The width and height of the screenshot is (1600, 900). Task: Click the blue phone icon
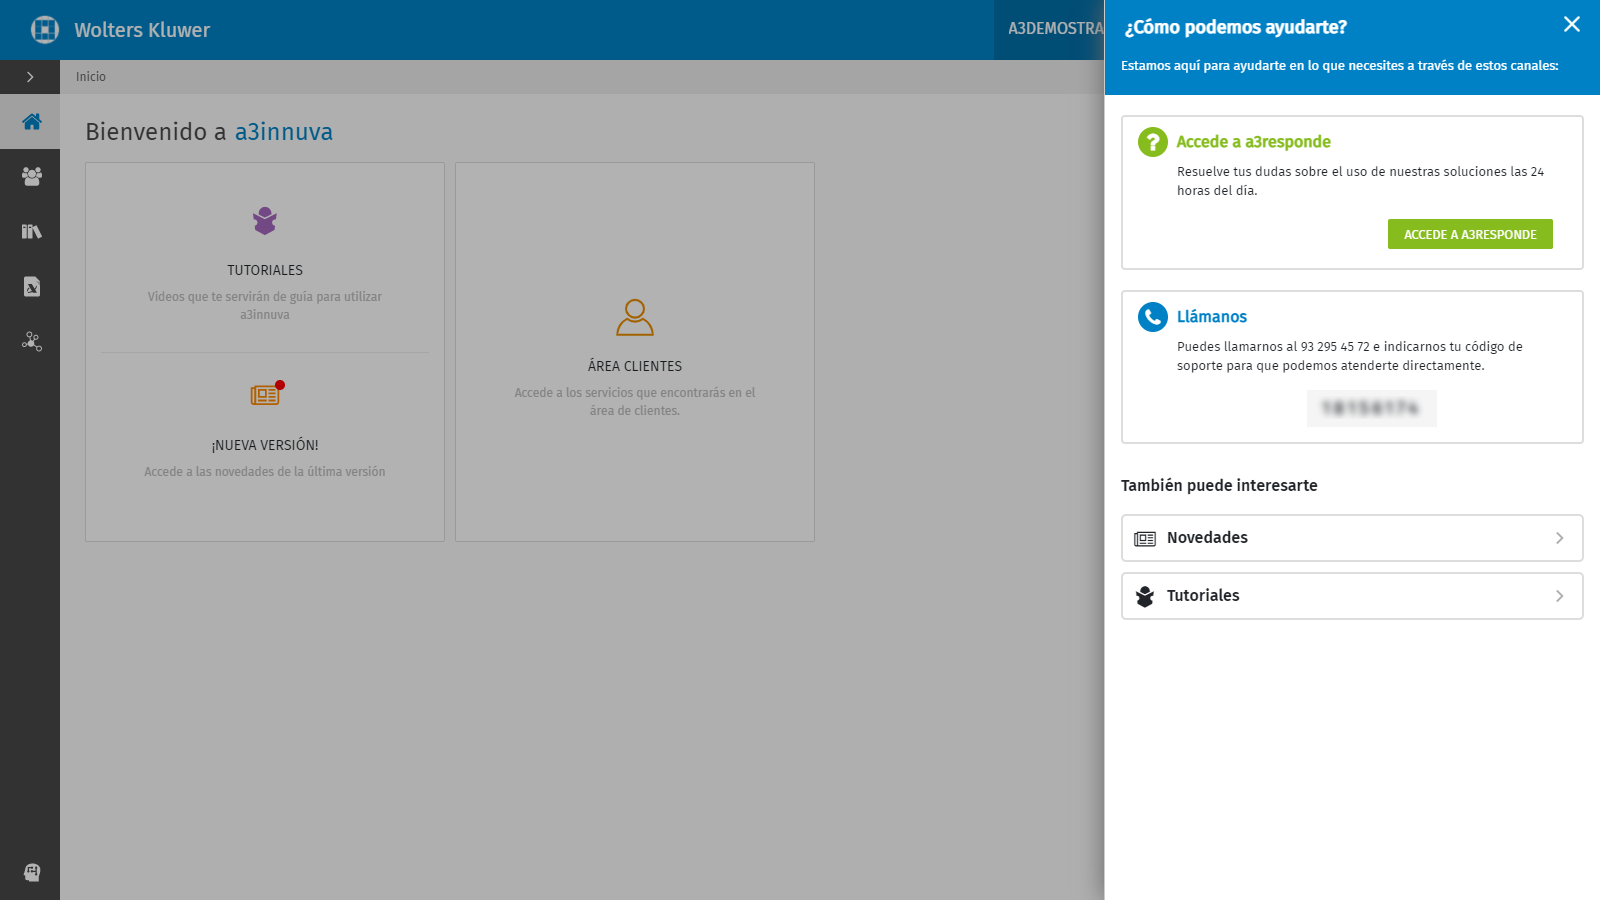1153,317
